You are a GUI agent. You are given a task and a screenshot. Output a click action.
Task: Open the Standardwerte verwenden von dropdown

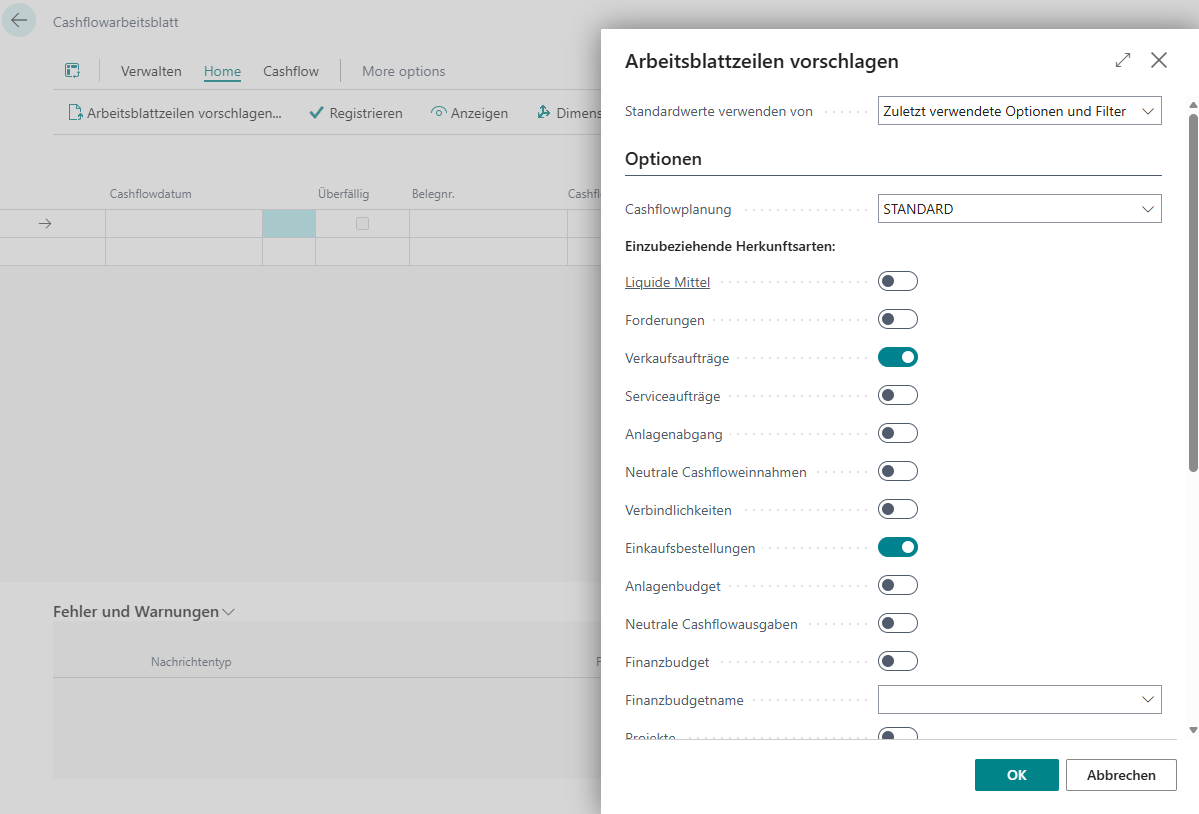pos(1019,111)
